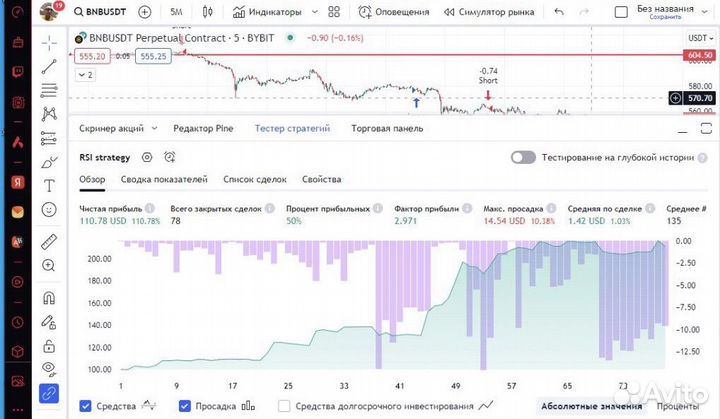Viewport: 720px width, 419px height.
Task: Select the ruler measure tool
Action: tap(49, 242)
